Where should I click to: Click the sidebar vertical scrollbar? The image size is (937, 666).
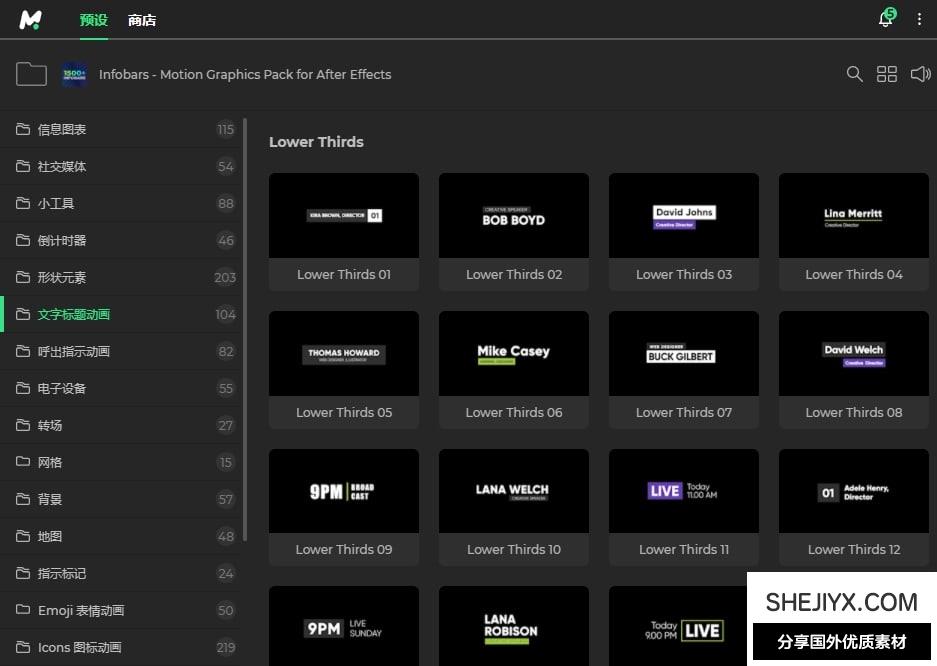pos(245,330)
